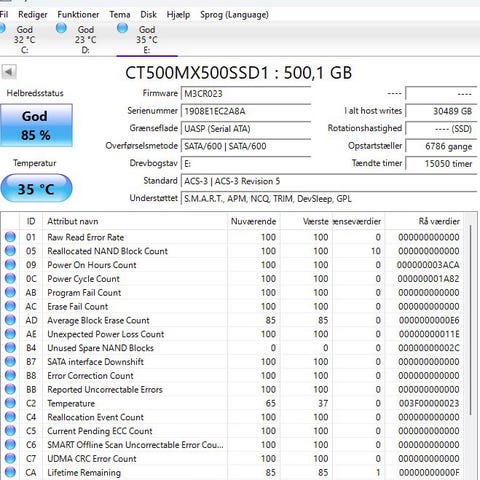Click status icon for UDMA CRC Error Count
Image resolution: width=480 pixels, height=480 pixels.
(10, 458)
